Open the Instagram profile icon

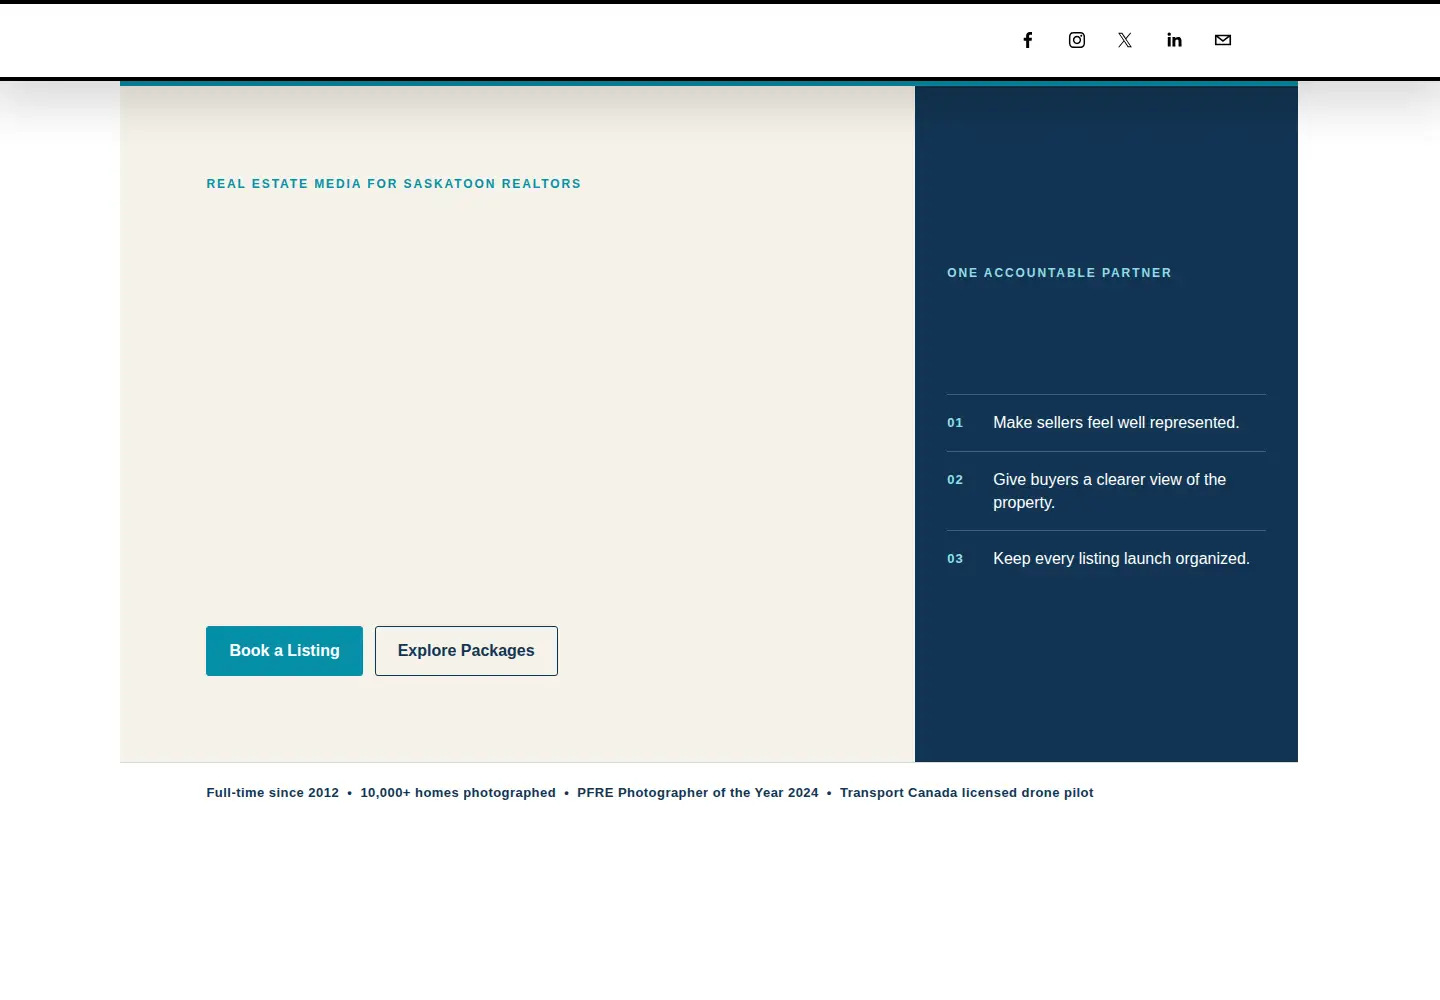click(1077, 40)
